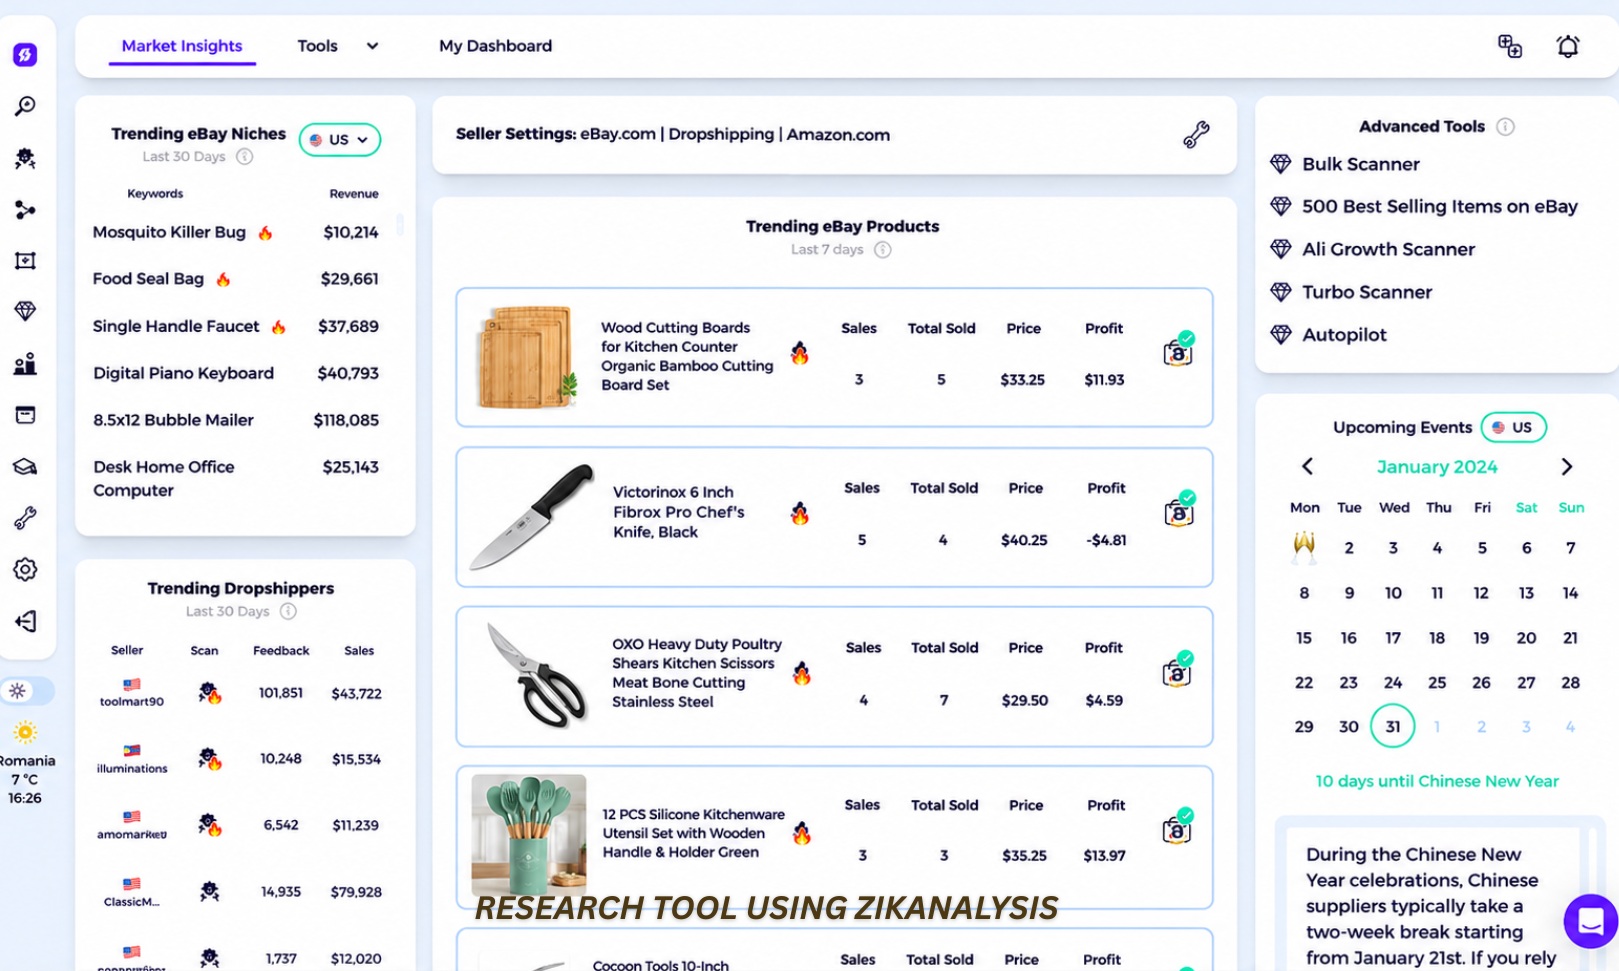Click the Amazon icon for Silicone Kitchenware Set
Screen dimensions: 1619x971
click(x=1178, y=828)
